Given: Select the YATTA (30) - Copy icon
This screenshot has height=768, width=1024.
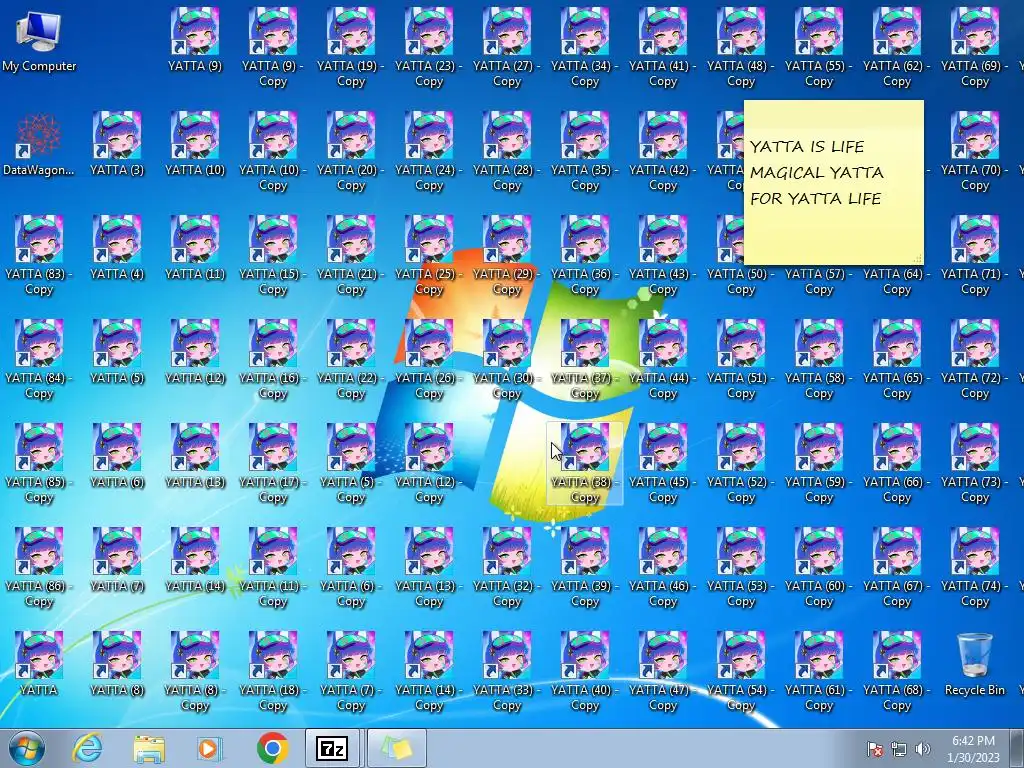Looking at the screenshot, I should (x=507, y=359).
